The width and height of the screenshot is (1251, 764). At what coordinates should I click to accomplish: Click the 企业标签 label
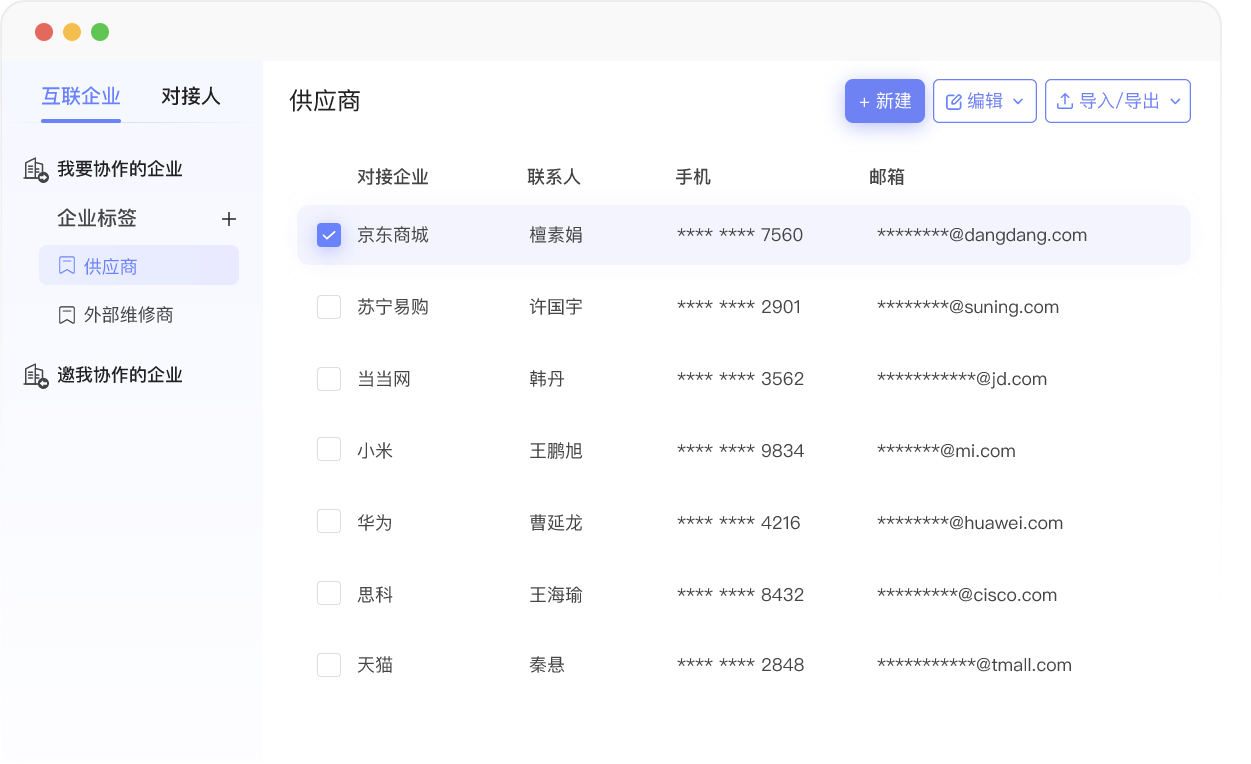[97, 218]
